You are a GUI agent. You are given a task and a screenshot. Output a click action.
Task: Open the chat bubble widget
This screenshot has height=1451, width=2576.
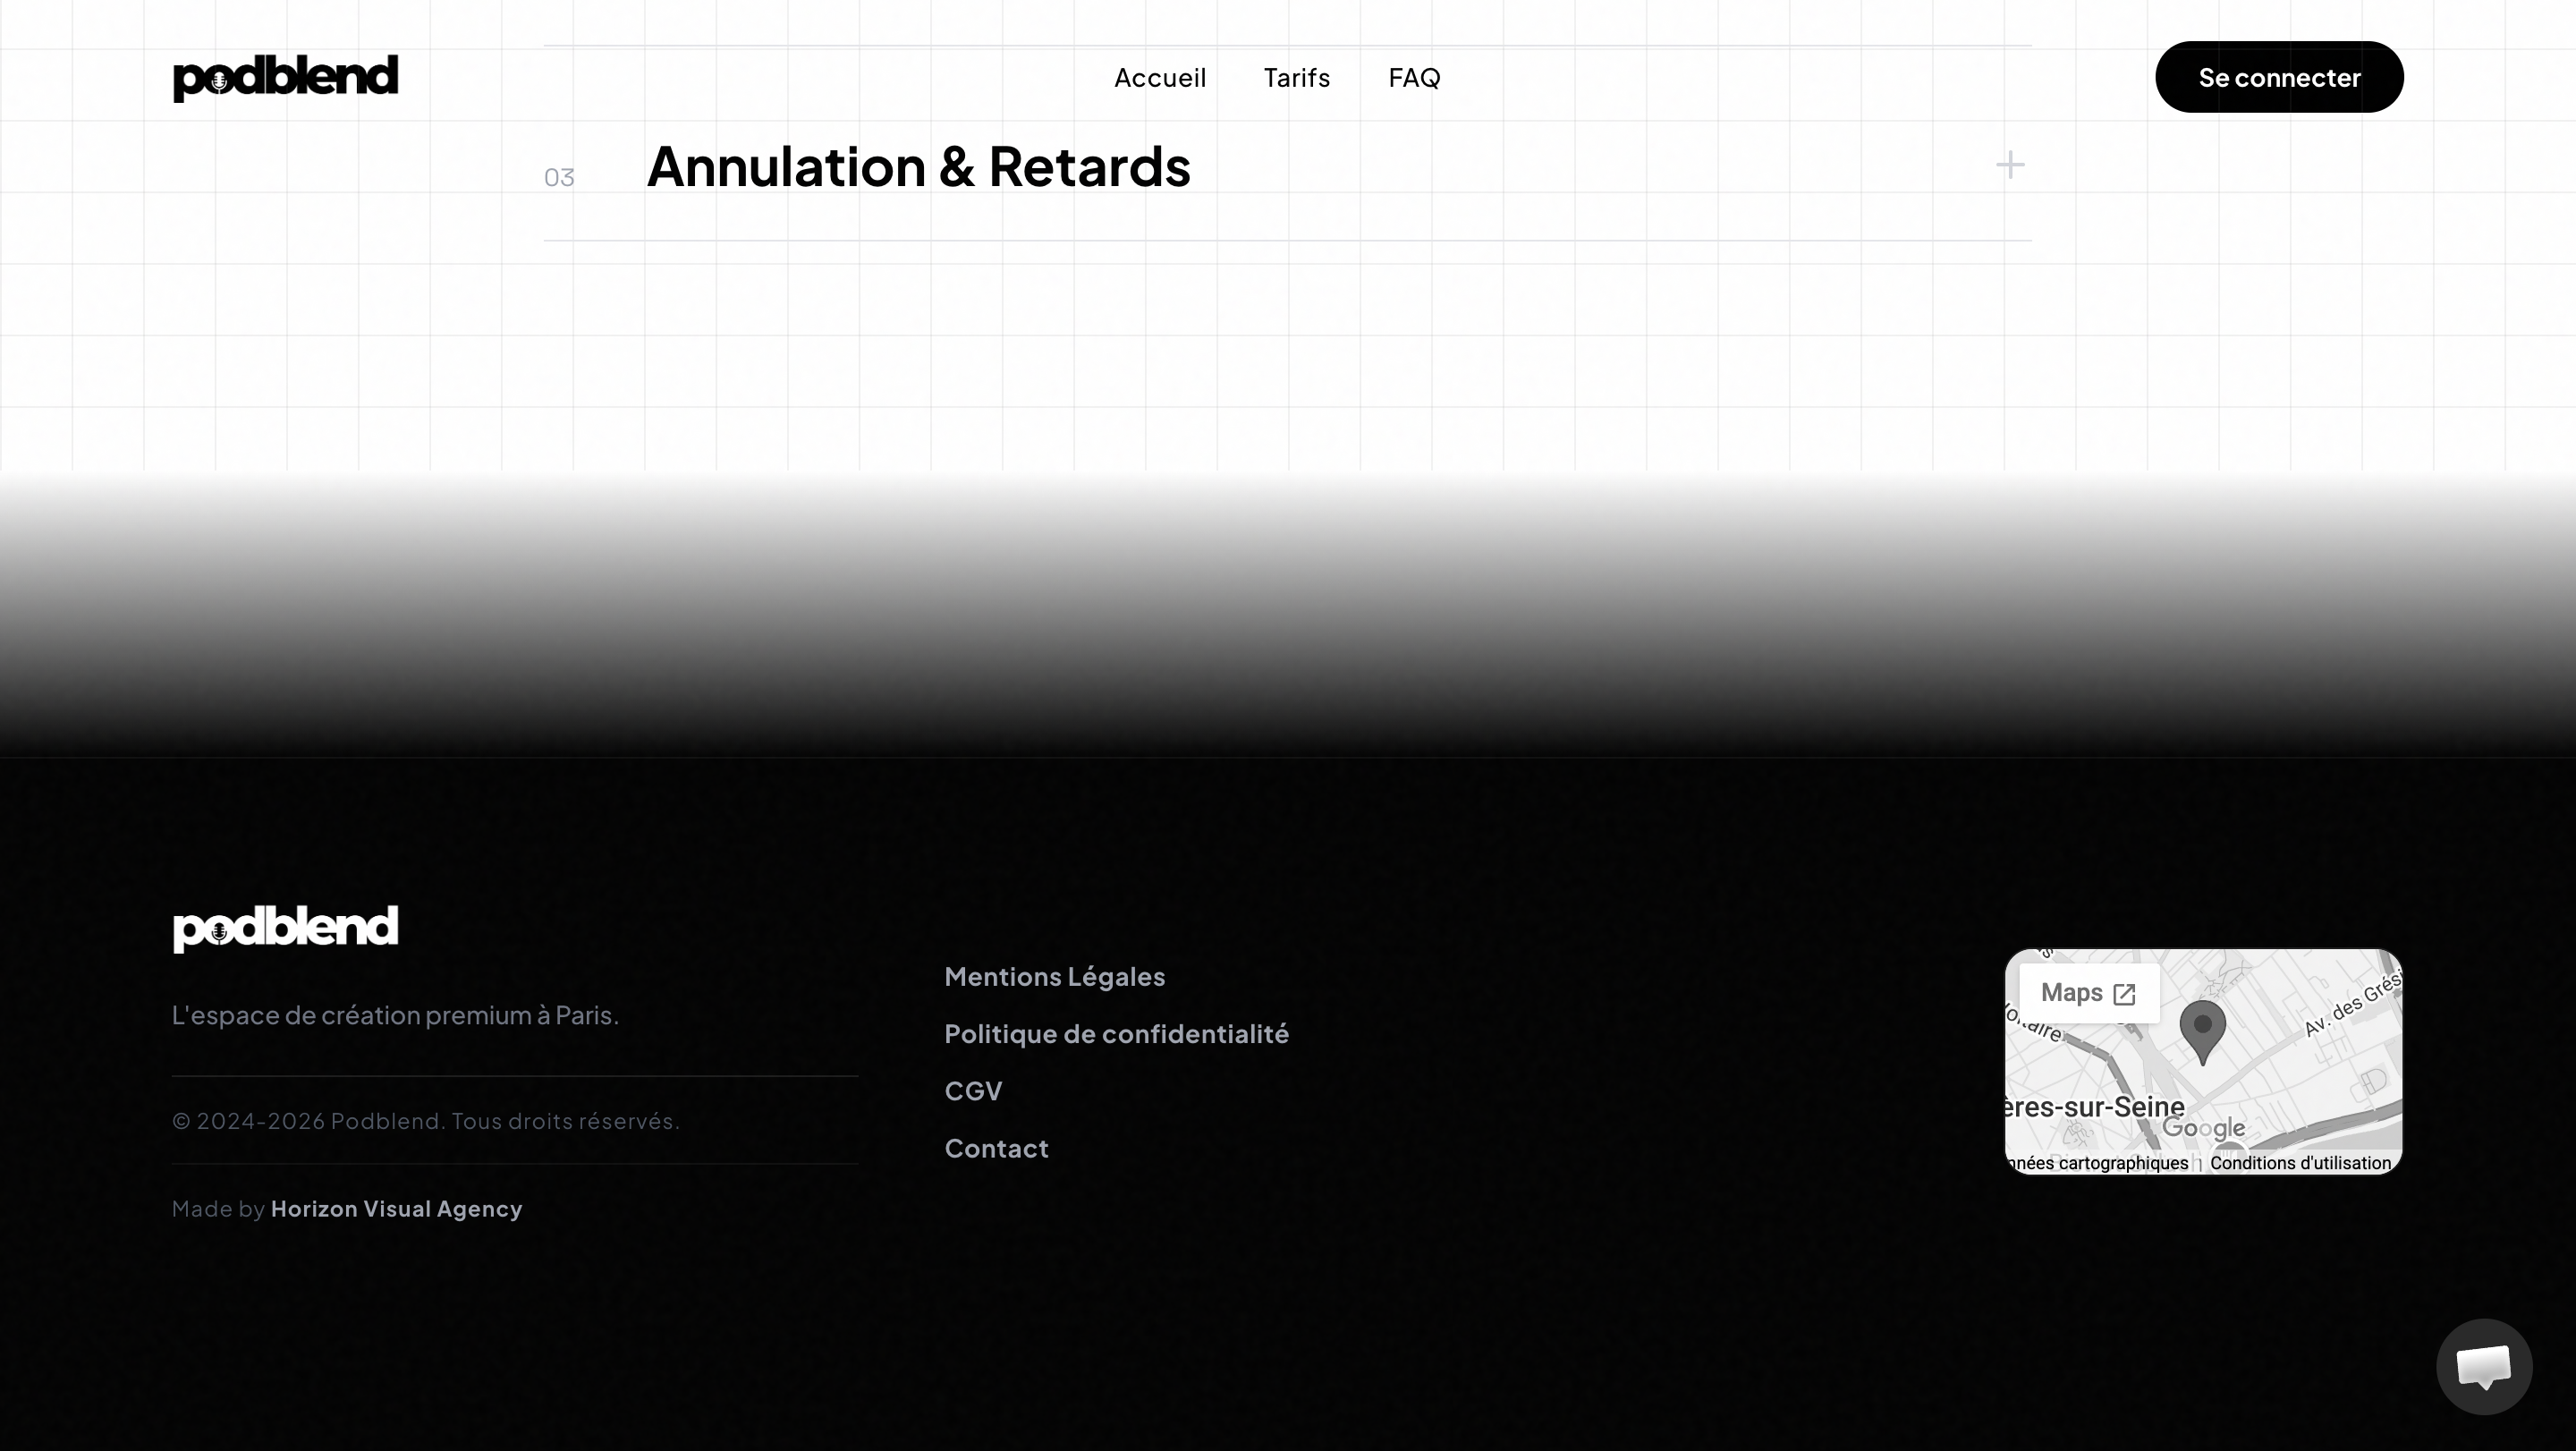pyautogui.click(x=2484, y=1366)
